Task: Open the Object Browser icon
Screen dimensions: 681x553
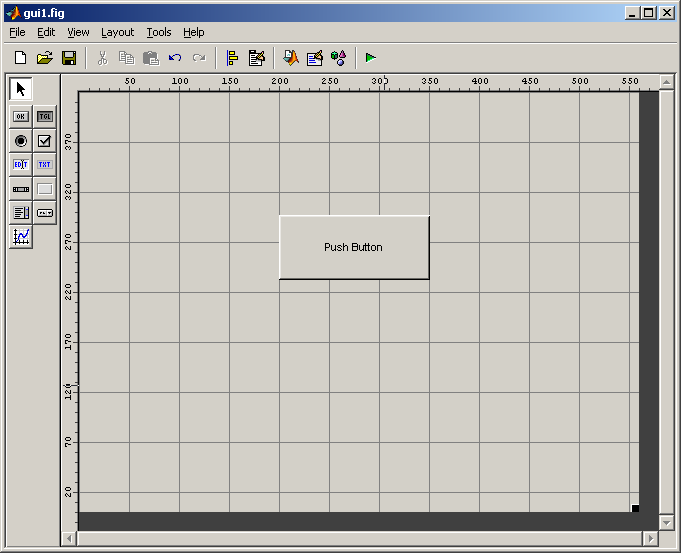Action: click(x=338, y=58)
